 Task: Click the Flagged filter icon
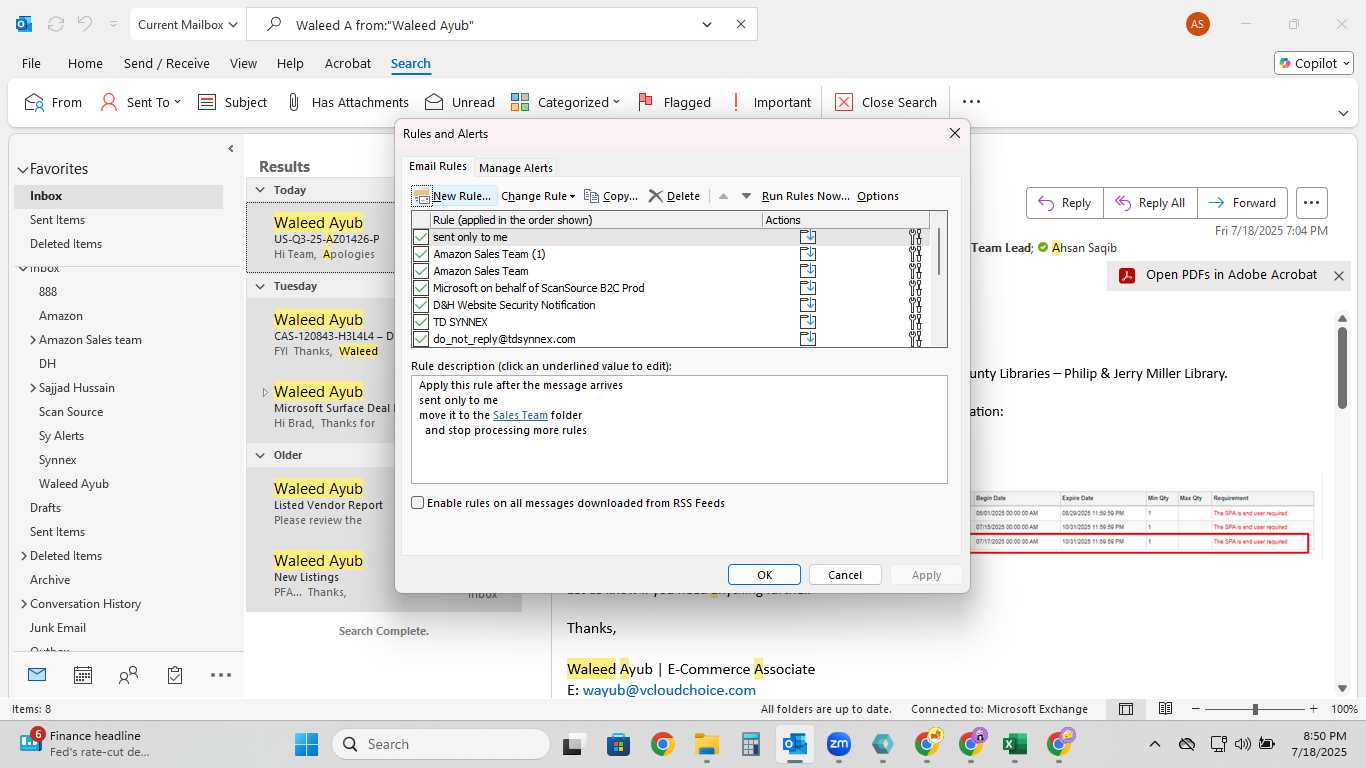tap(674, 102)
